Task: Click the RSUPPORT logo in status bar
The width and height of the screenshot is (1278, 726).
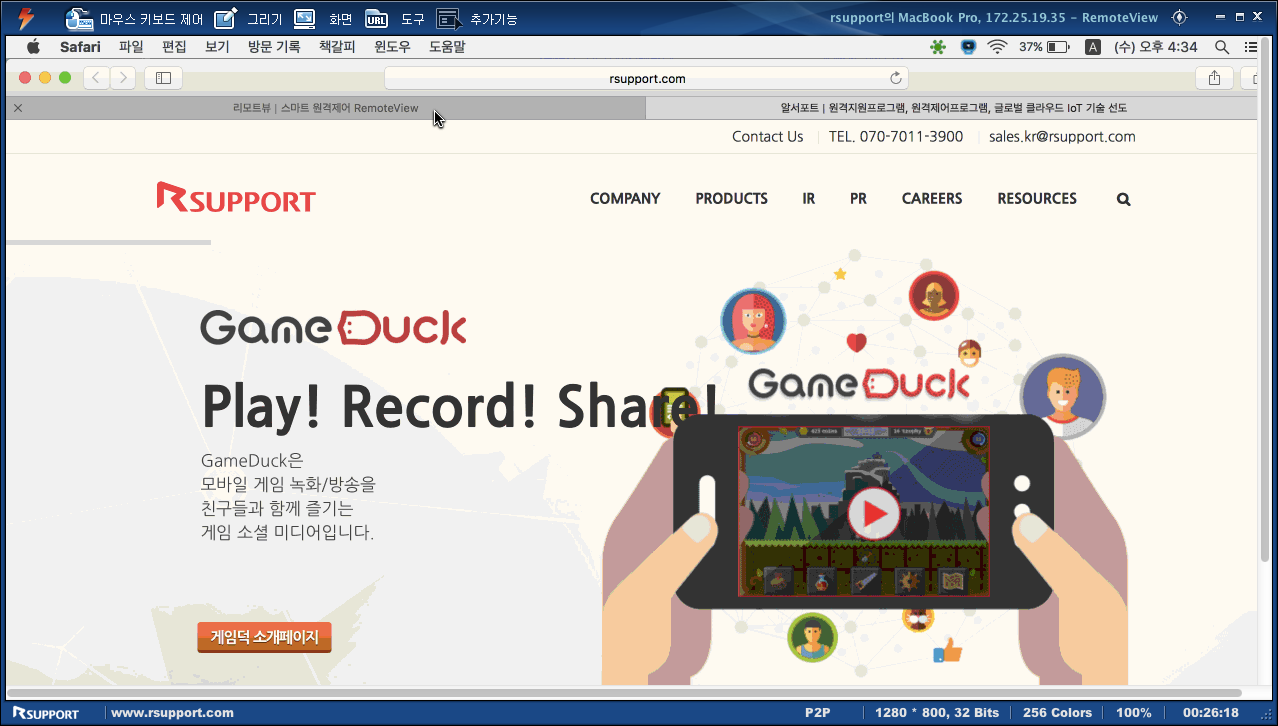Action: click(45, 713)
